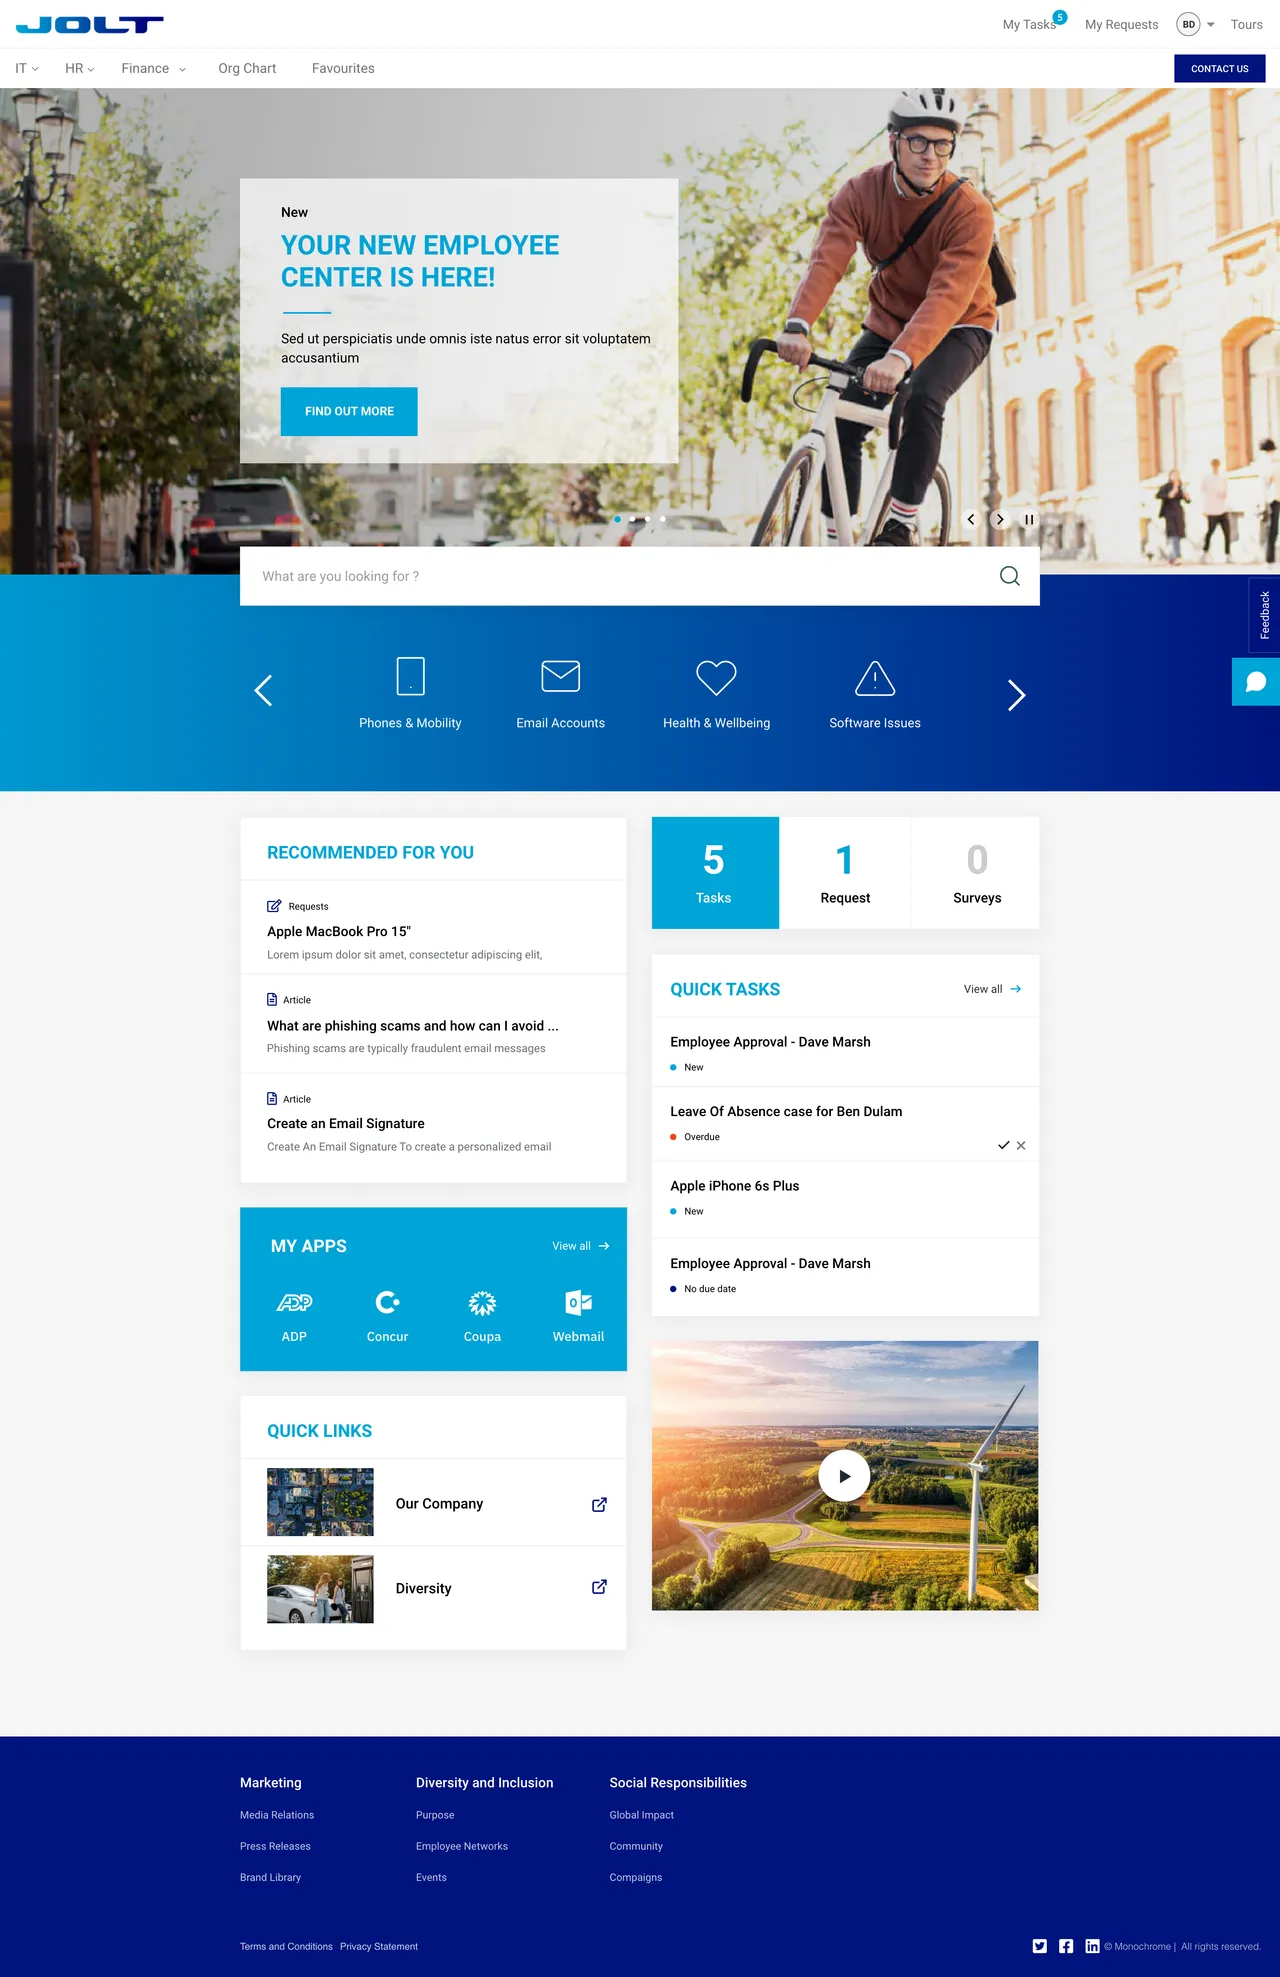Select the 1 Request tab
This screenshot has height=1977, width=1280.
click(x=845, y=873)
